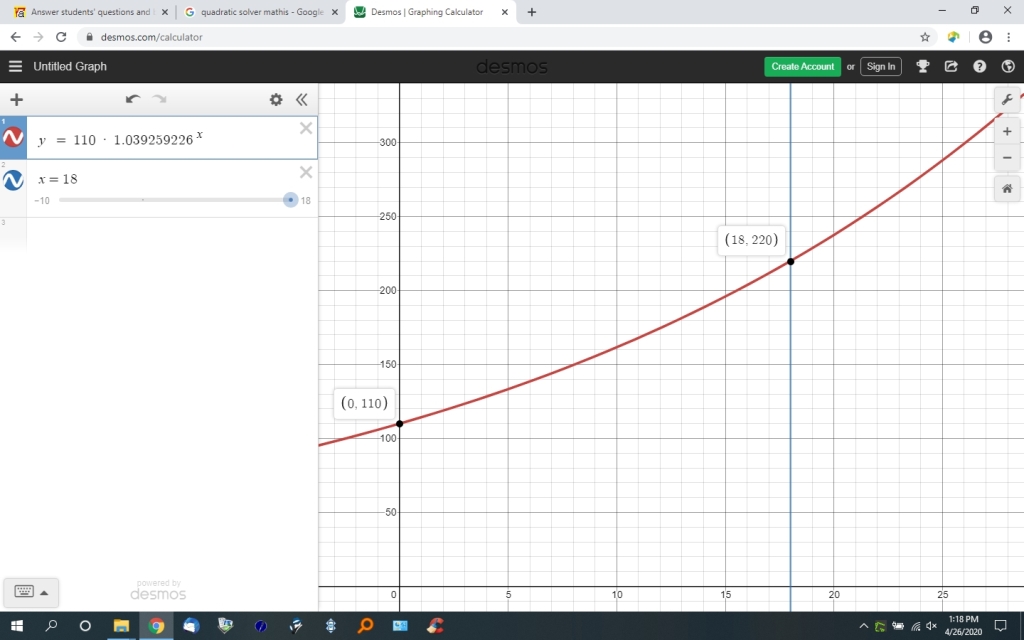
Task: Open Windows taskbar search
Action: click(51, 626)
